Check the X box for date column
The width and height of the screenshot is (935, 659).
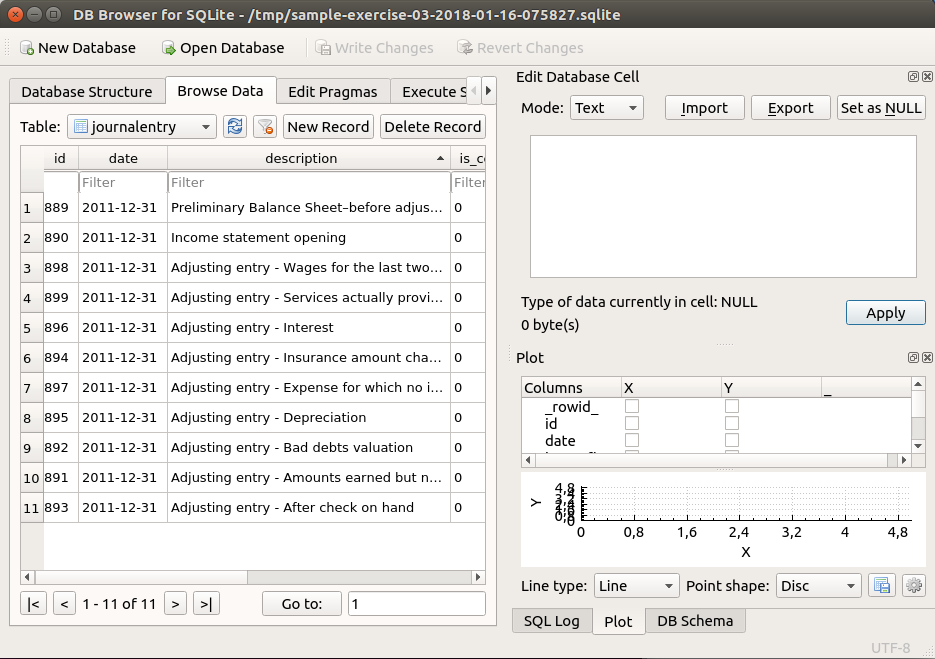pos(631,440)
